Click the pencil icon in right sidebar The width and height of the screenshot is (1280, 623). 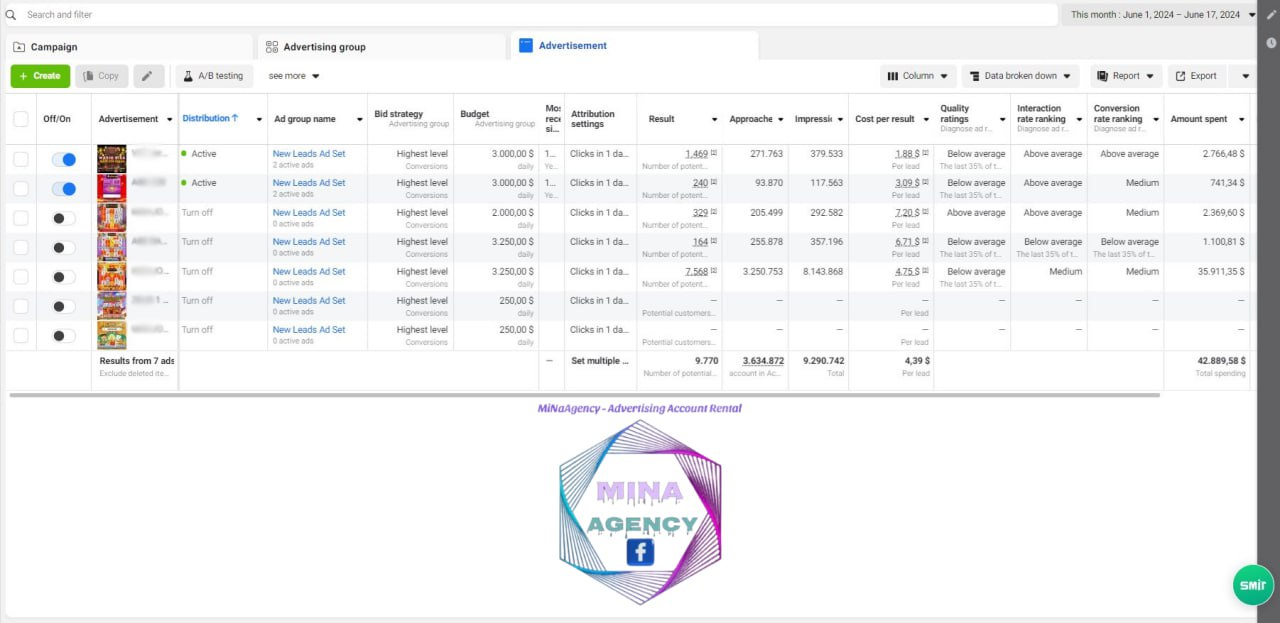(1271, 14)
